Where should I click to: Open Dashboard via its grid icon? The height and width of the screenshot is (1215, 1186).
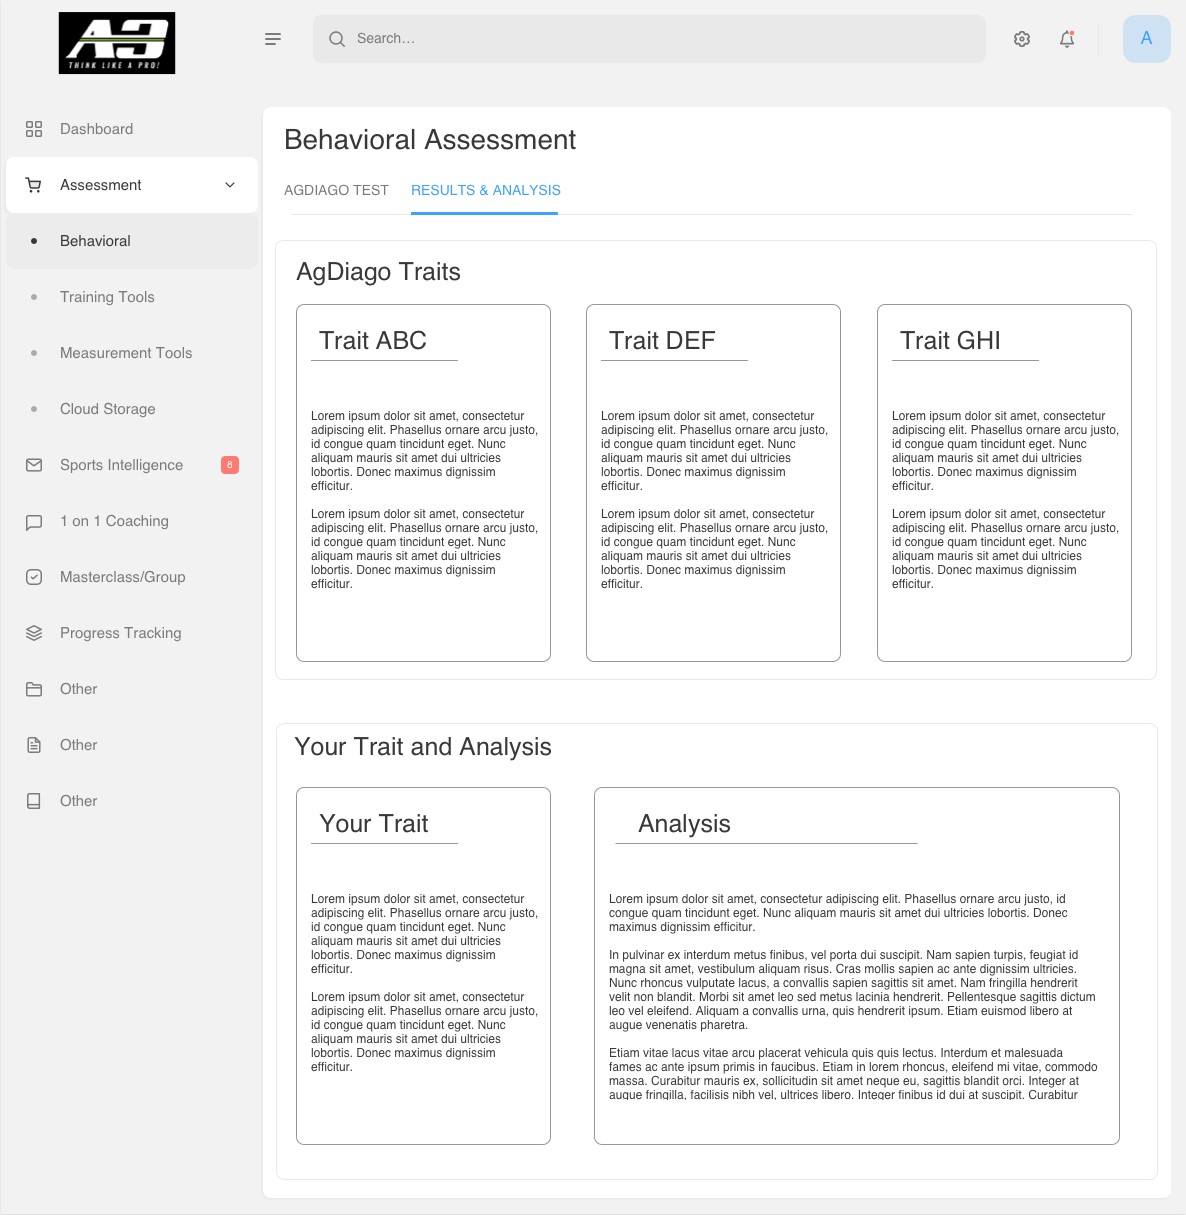[x=34, y=129]
